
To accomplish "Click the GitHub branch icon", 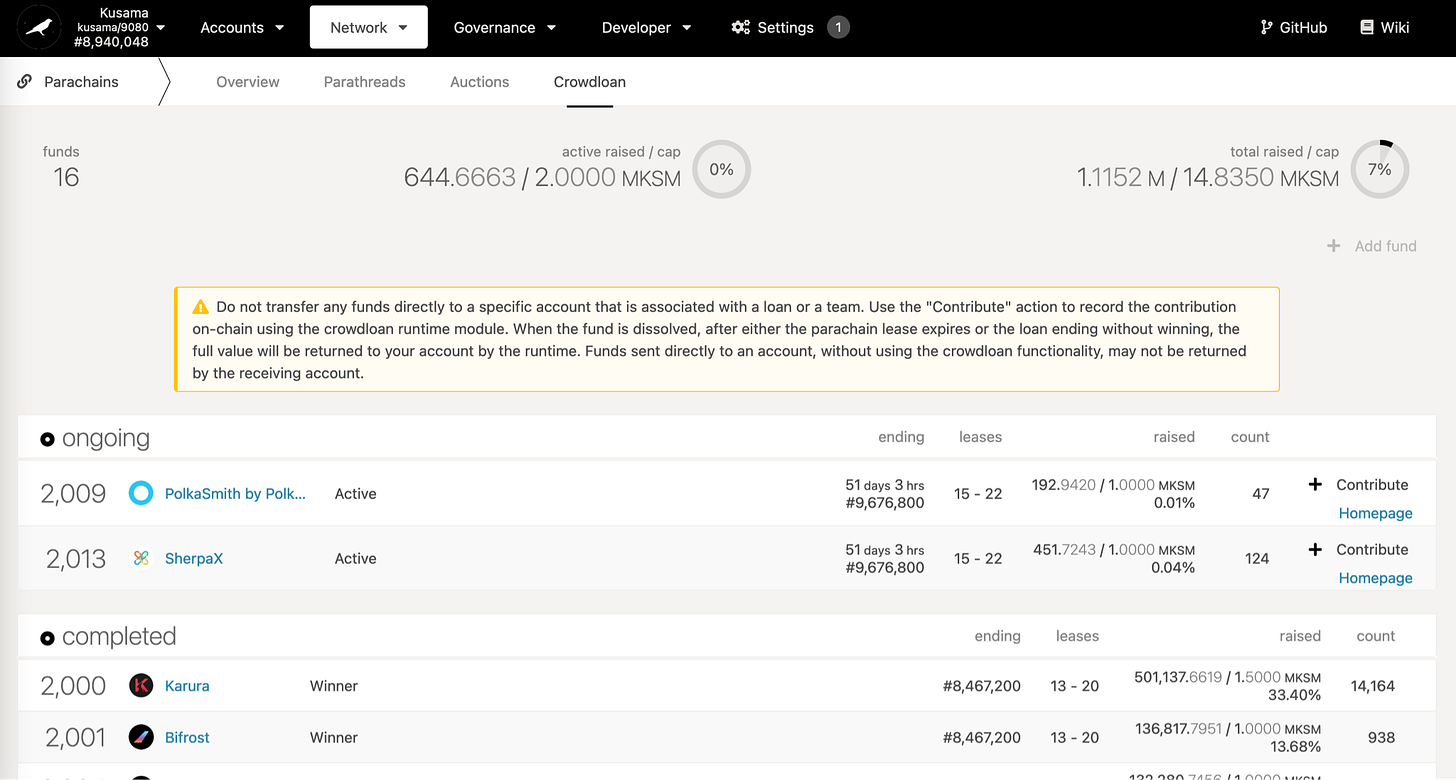I will (x=1267, y=28).
